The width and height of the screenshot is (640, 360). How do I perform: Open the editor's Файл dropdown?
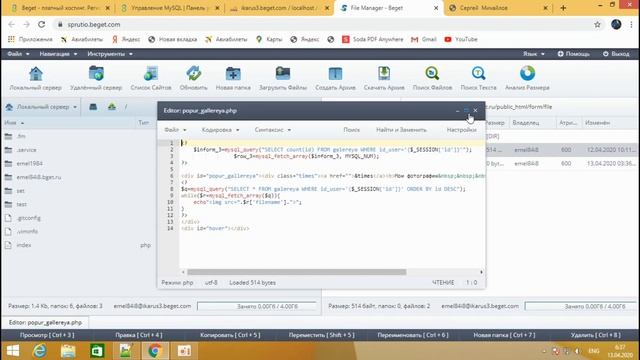click(x=175, y=130)
